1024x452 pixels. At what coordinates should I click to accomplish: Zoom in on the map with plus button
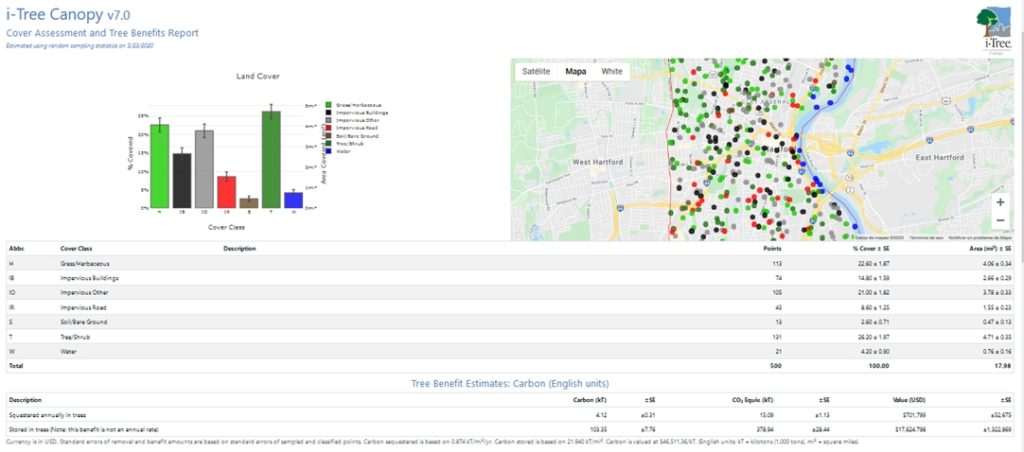point(1000,202)
